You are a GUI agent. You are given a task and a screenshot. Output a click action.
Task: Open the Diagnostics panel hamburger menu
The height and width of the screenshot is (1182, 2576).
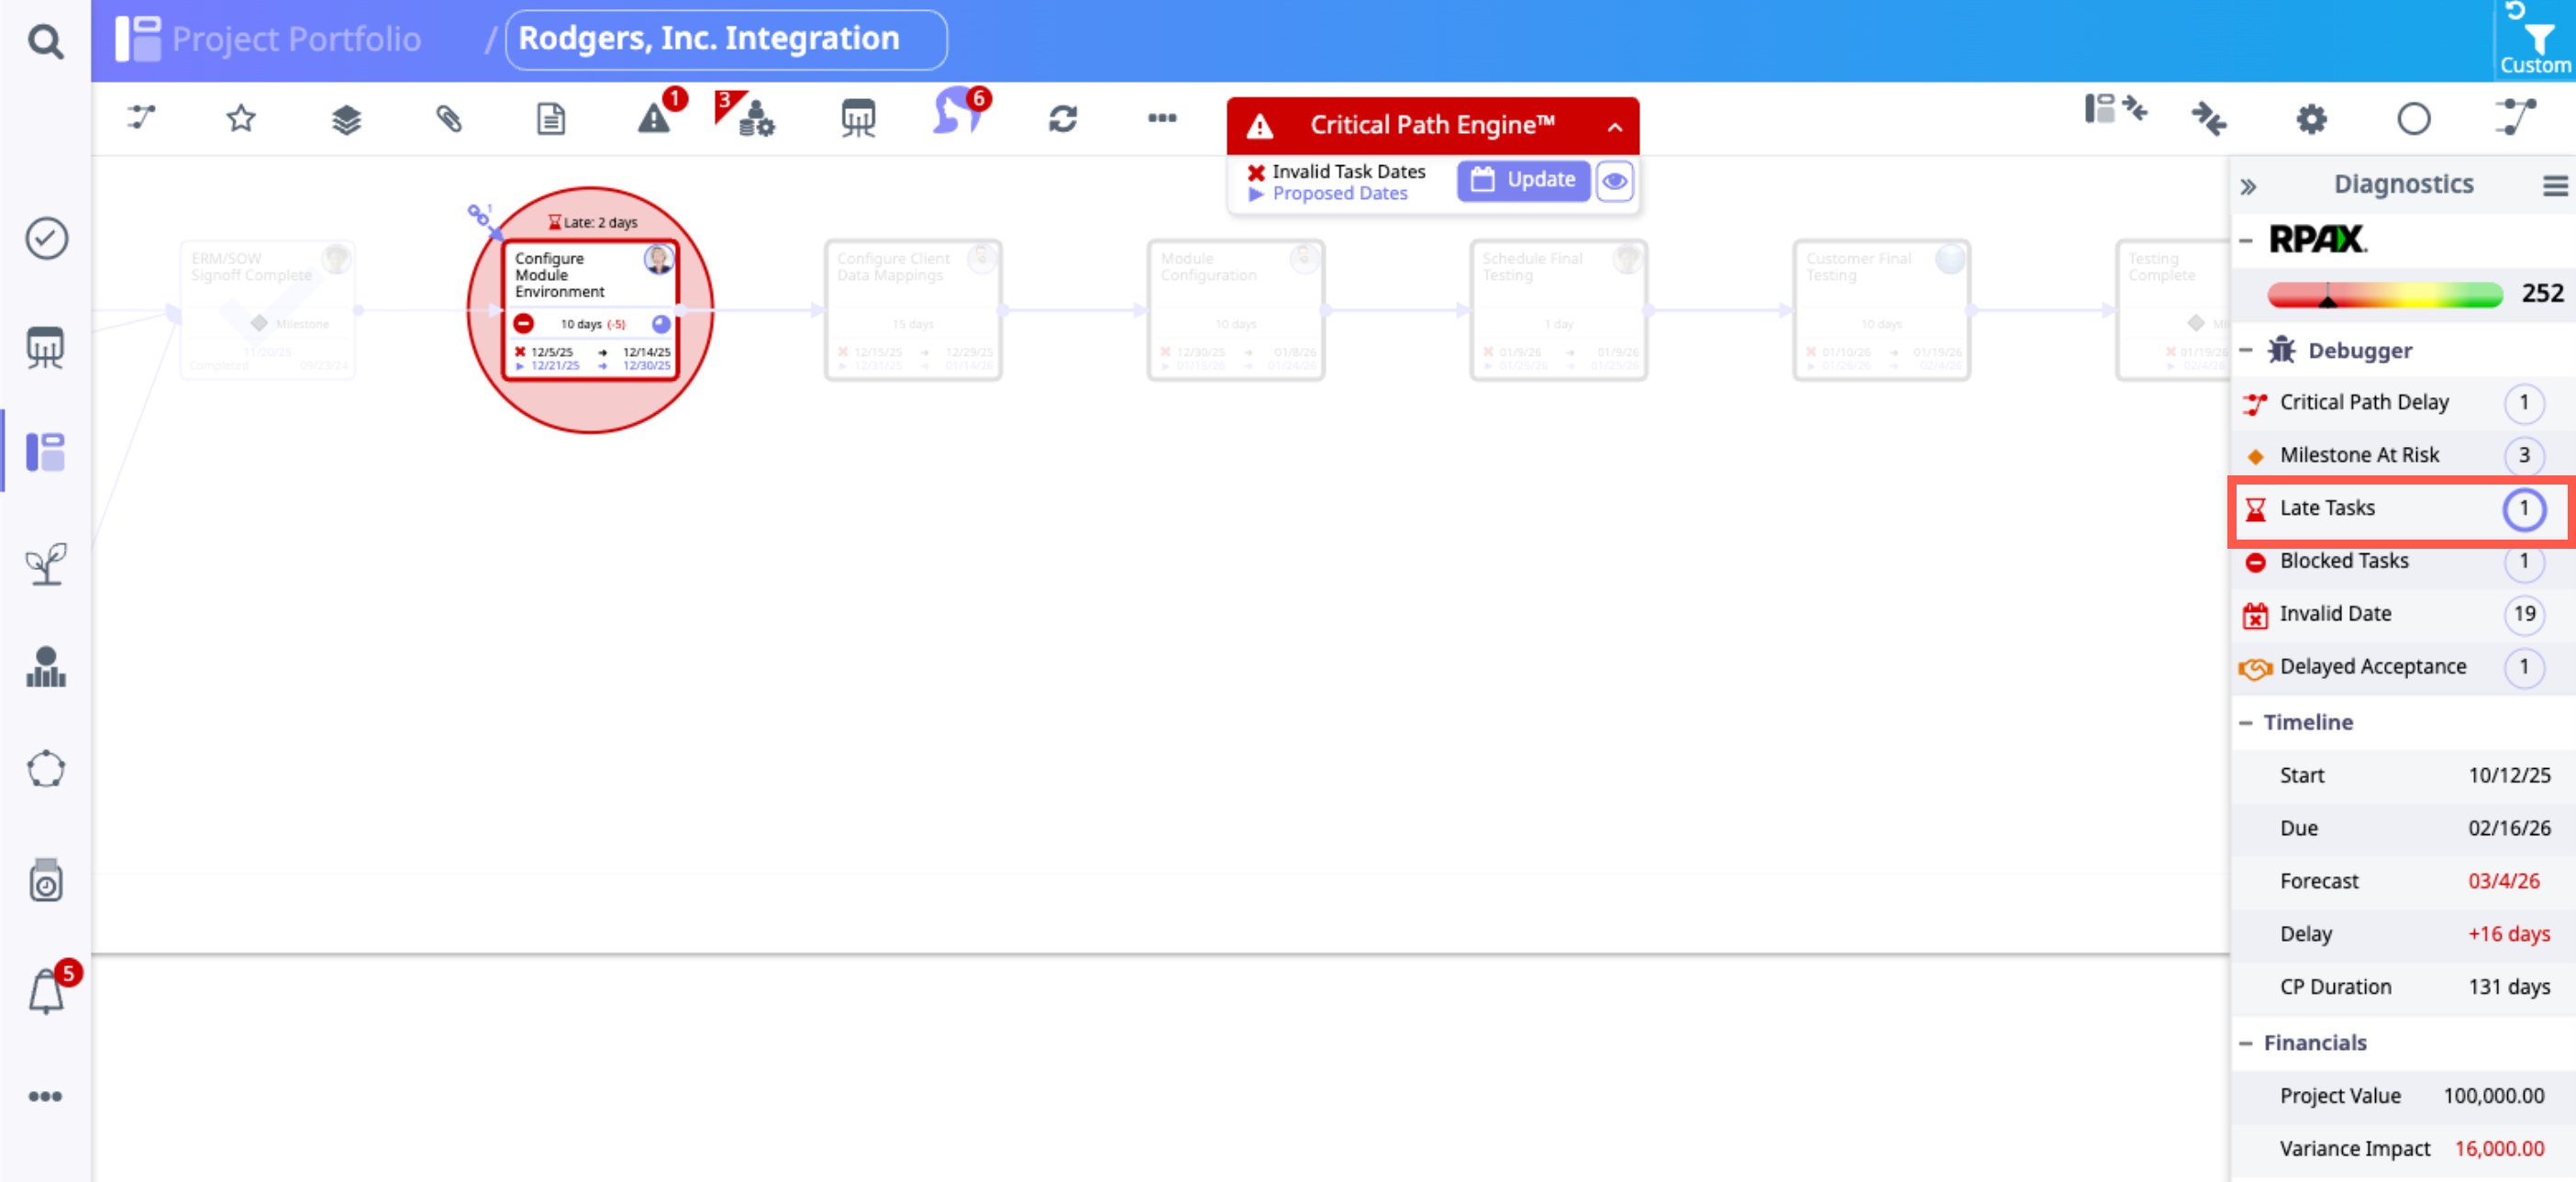(x=2554, y=185)
